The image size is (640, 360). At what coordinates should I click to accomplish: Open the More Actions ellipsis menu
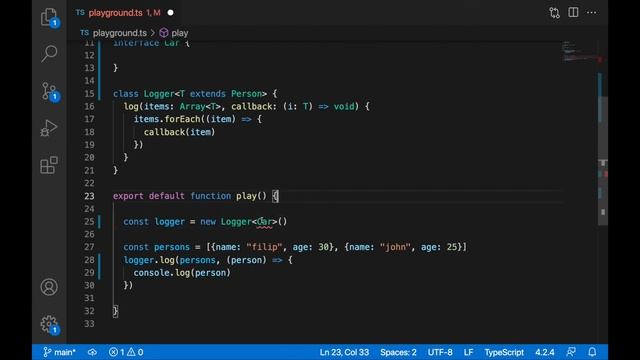point(591,13)
